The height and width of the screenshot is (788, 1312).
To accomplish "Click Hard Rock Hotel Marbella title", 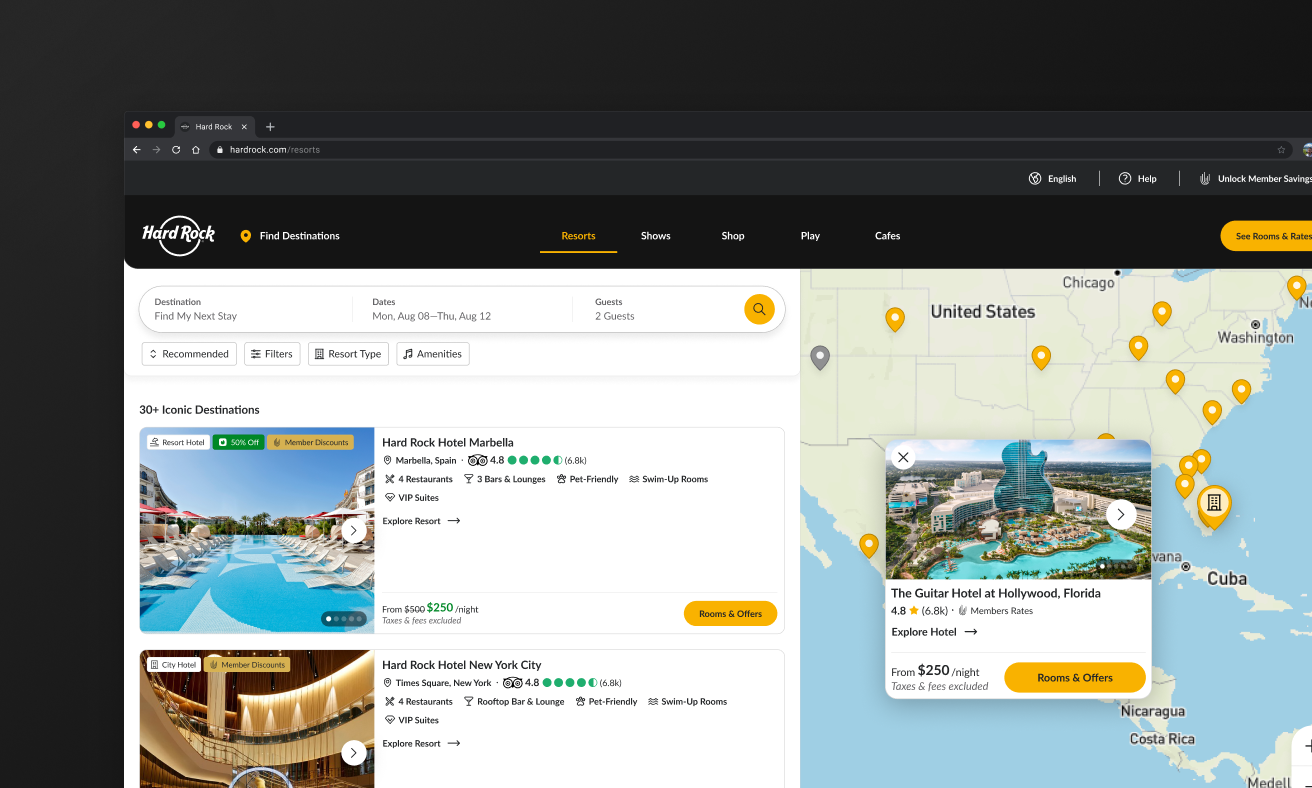I will [x=448, y=442].
